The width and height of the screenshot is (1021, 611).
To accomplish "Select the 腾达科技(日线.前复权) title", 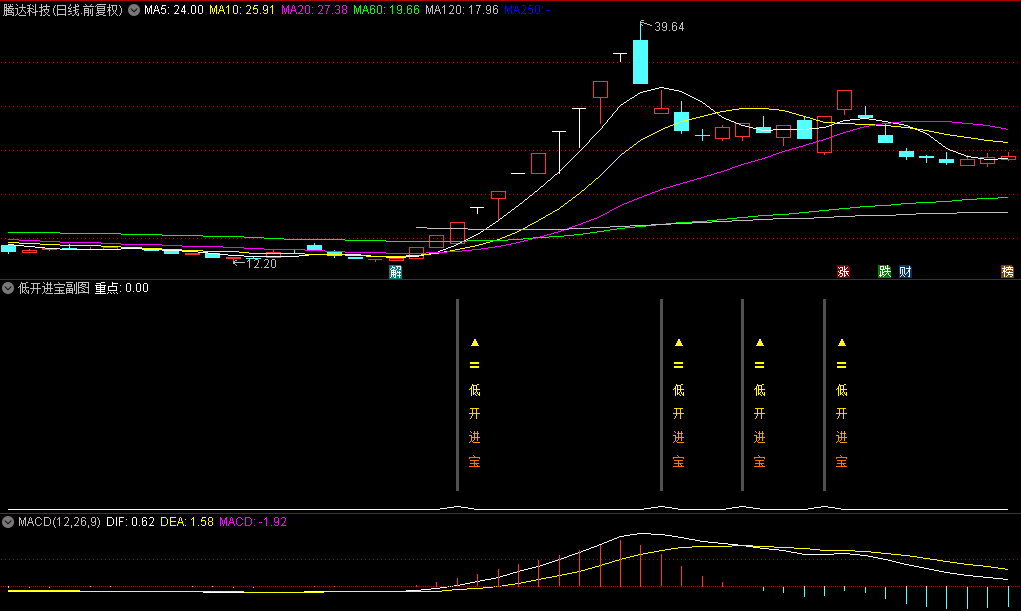I will point(63,10).
